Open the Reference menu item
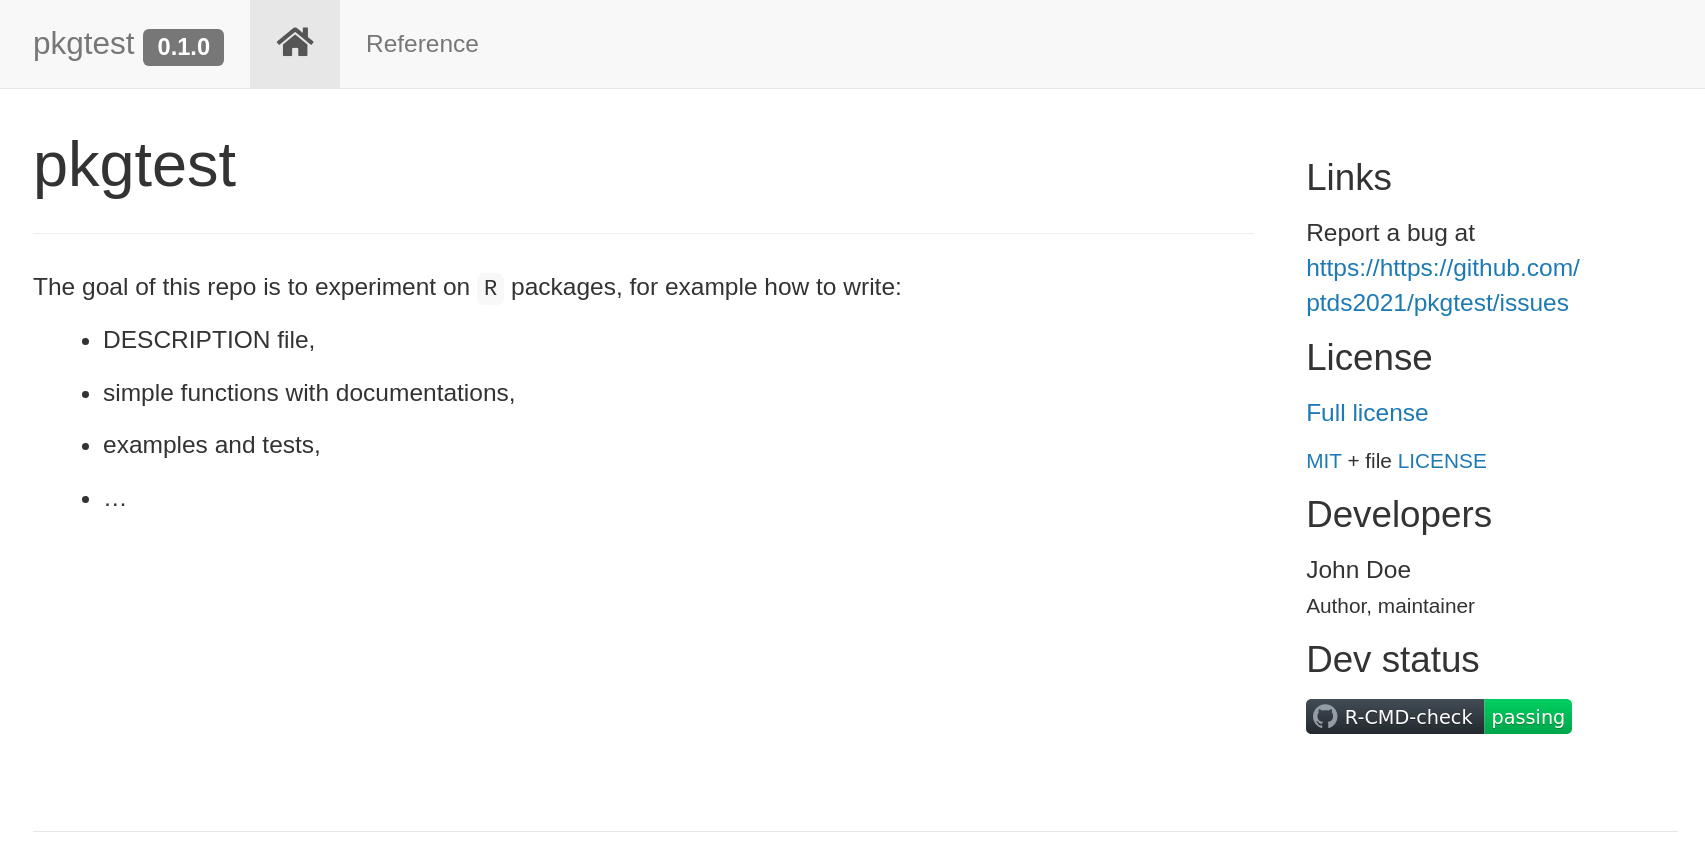 tap(422, 44)
